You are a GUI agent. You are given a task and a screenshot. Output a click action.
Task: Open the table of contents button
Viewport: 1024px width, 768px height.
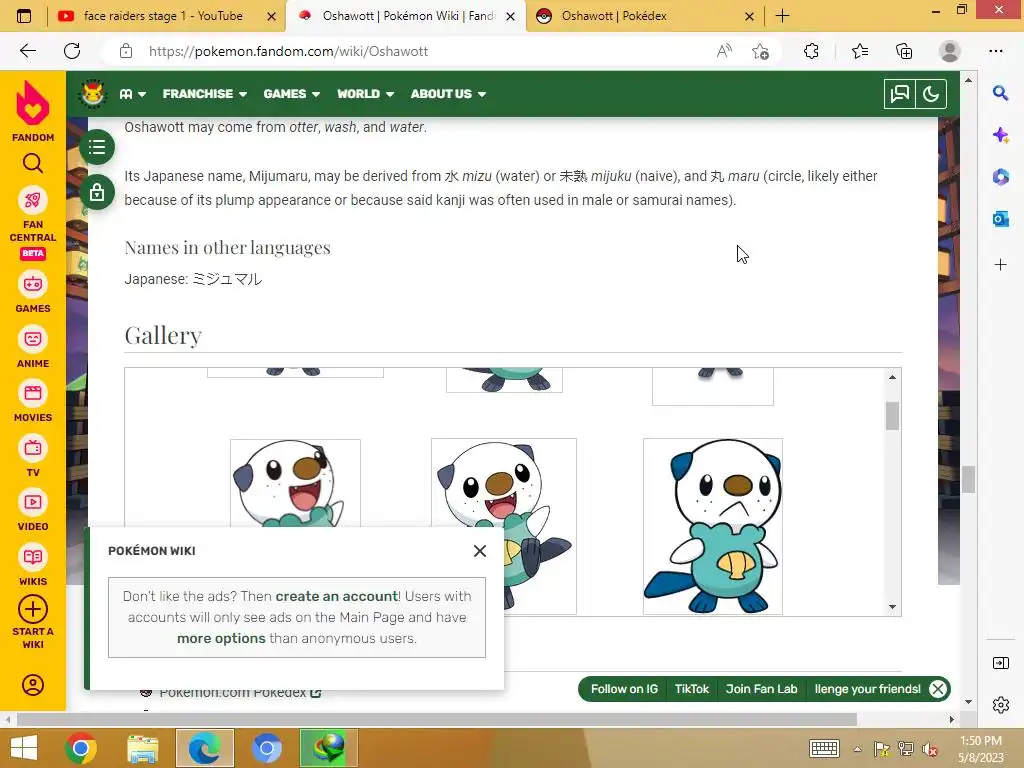click(97, 147)
